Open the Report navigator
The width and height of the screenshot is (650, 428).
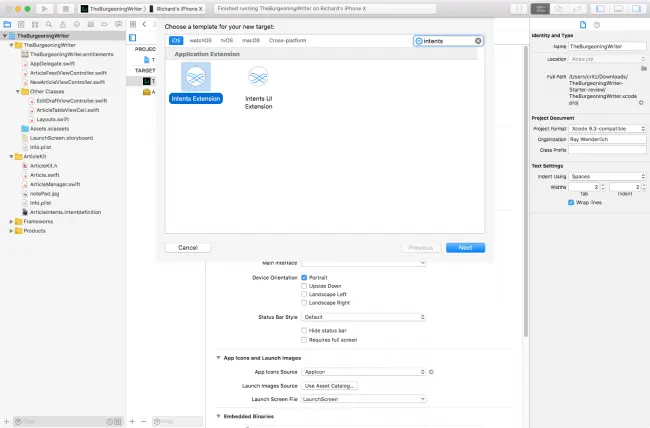pyautogui.click(x=119, y=24)
